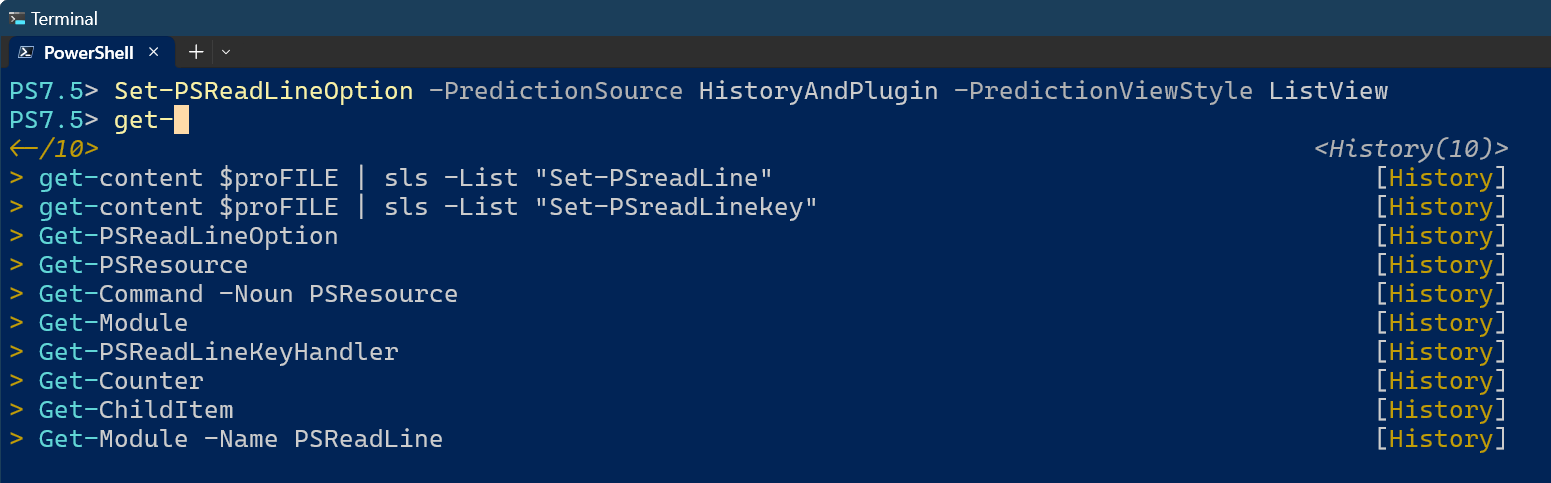The height and width of the screenshot is (483, 1551).
Task: Open a new tab with plus button
Action: (196, 52)
